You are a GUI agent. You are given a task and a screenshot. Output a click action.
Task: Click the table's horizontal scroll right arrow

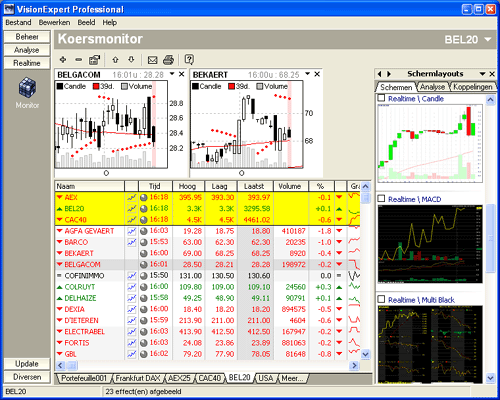(x=354, y=365)
